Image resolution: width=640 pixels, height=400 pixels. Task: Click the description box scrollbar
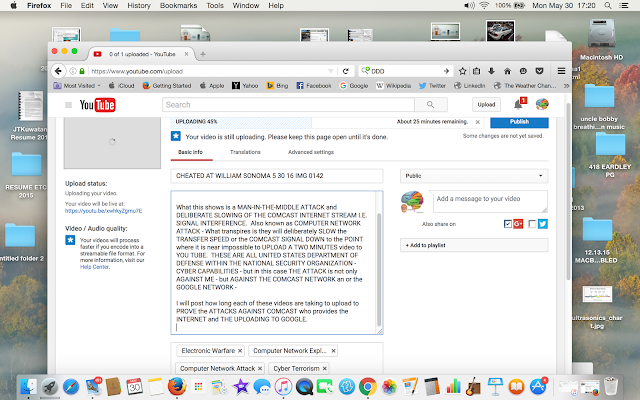[x=379, y=269]
